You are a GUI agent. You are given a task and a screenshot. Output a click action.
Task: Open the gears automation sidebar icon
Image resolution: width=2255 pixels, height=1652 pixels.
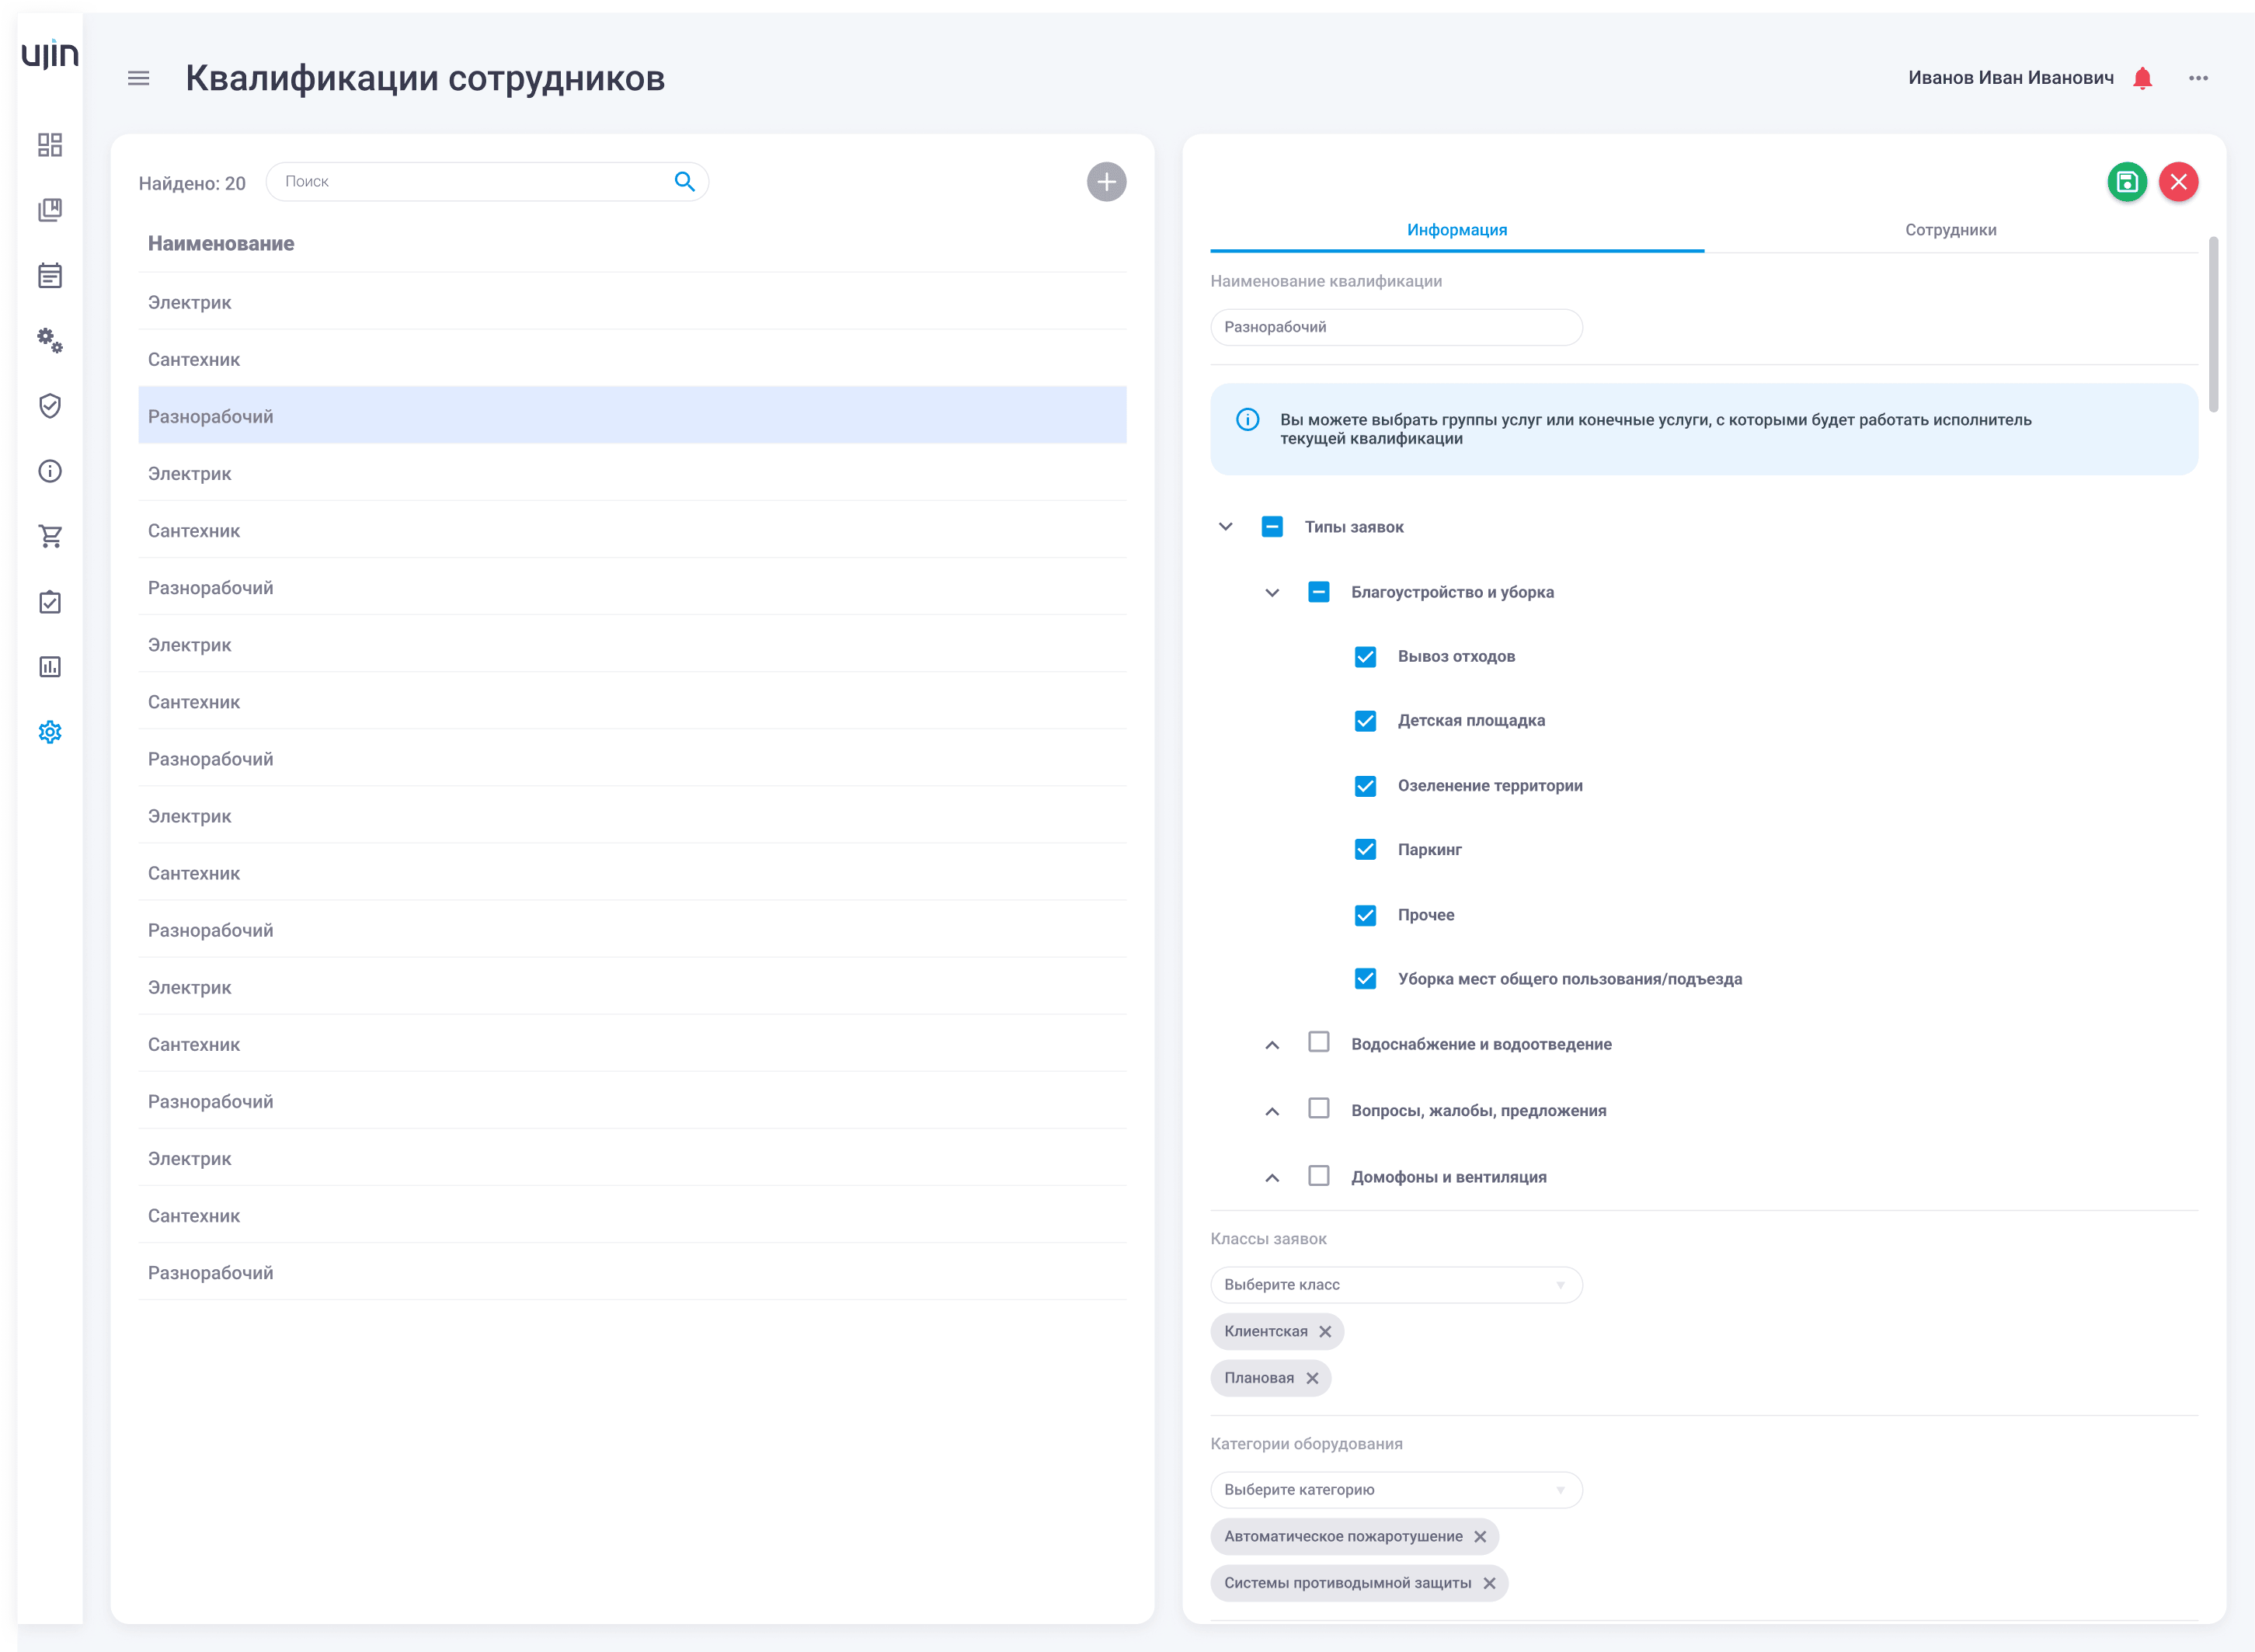click(50, 340)
